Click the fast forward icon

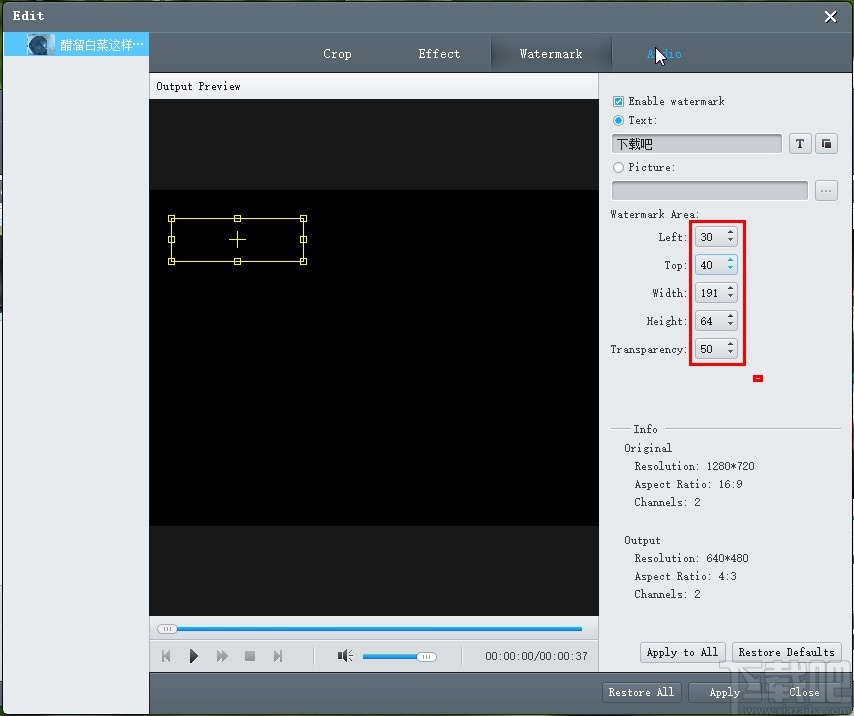222,656
